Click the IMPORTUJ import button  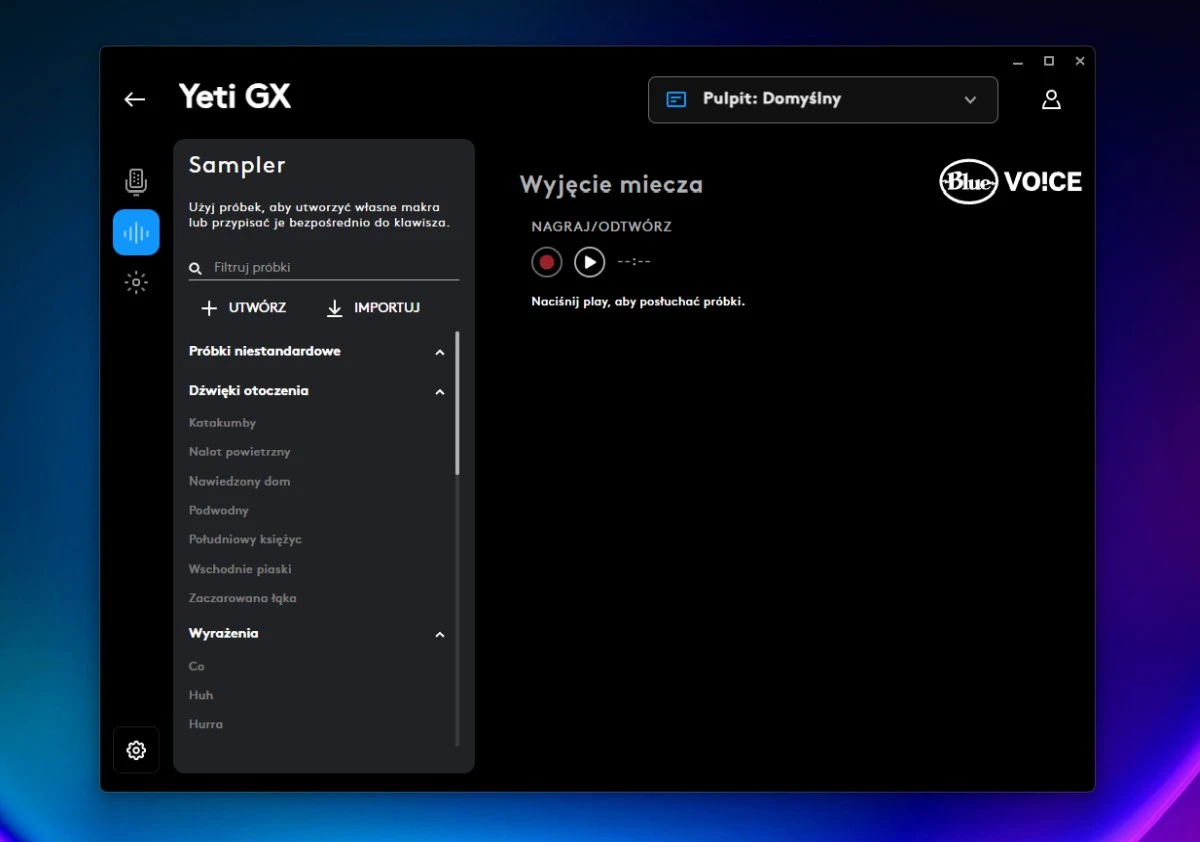(x=373, y=308)
